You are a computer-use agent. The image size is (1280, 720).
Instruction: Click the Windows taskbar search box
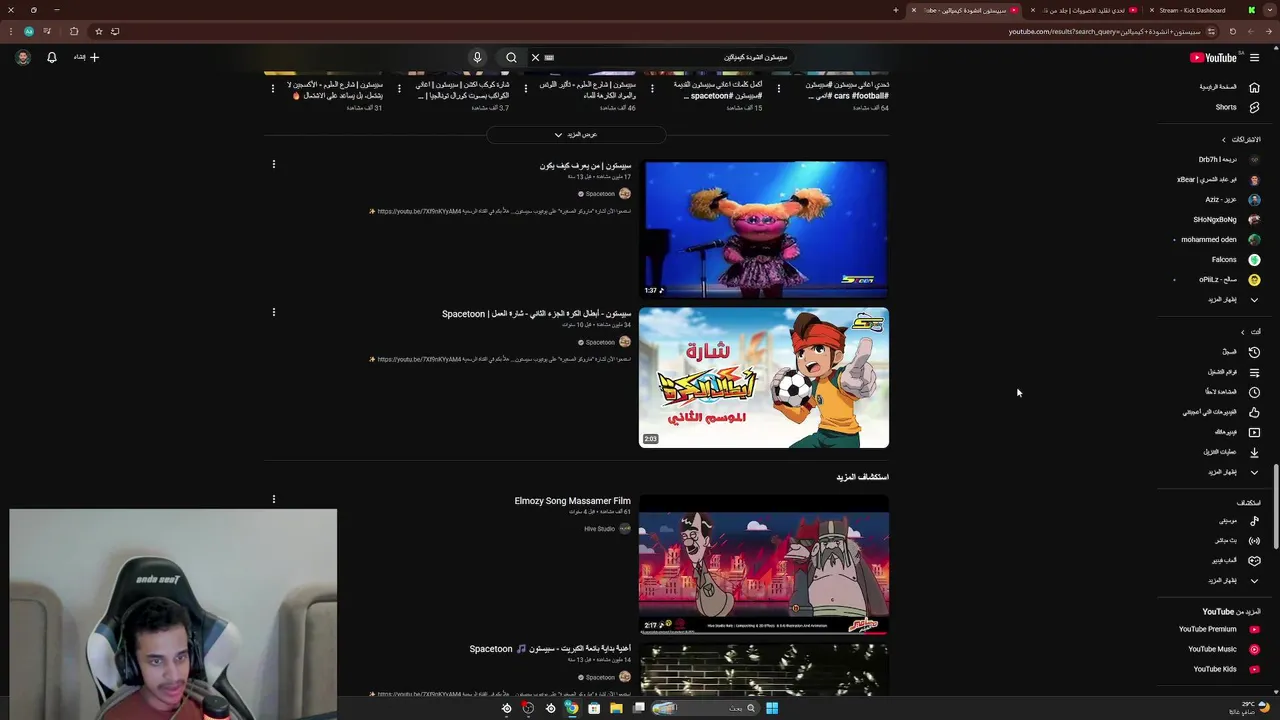coord(704,708)
